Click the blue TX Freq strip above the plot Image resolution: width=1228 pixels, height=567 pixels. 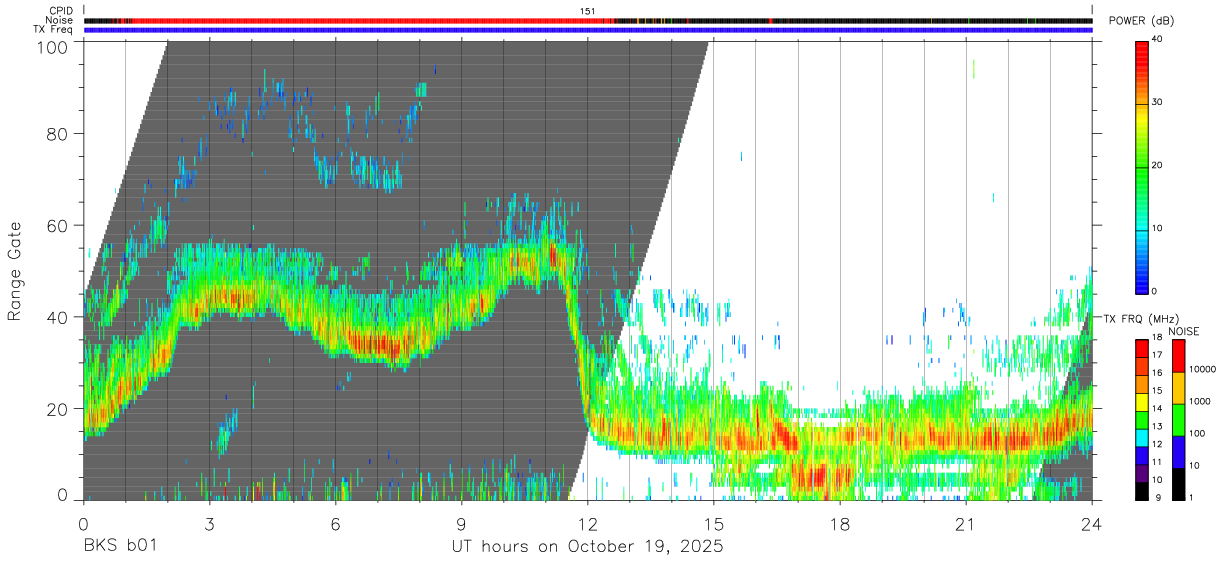(x=588, y=30)
